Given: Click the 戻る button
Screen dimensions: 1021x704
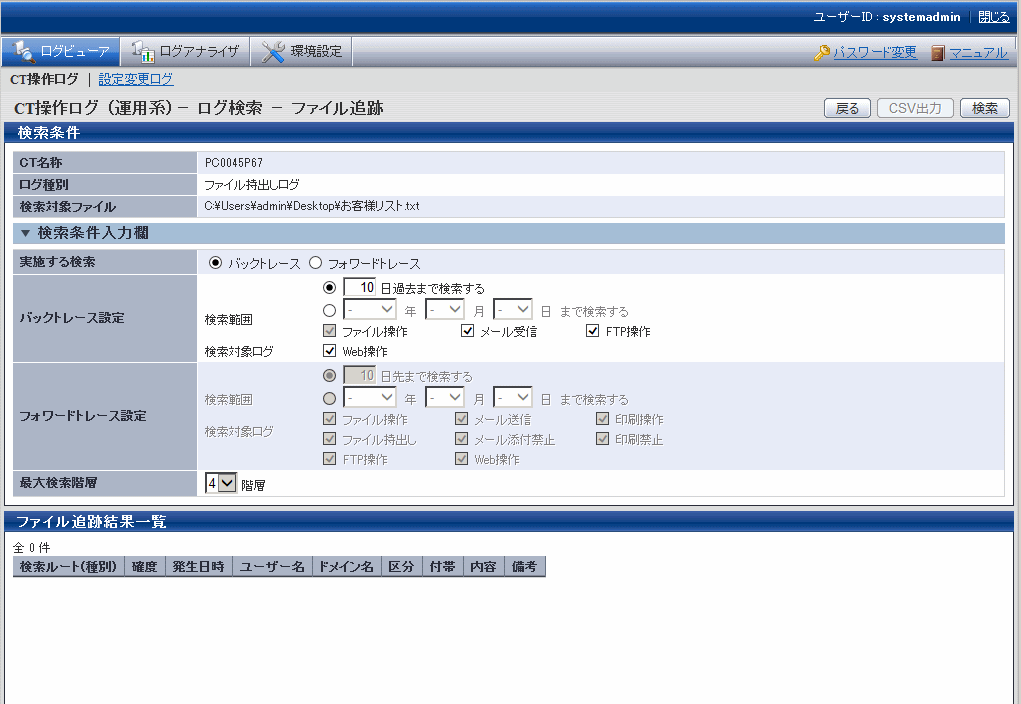Looking at the screenshot, I should [847, 108].
